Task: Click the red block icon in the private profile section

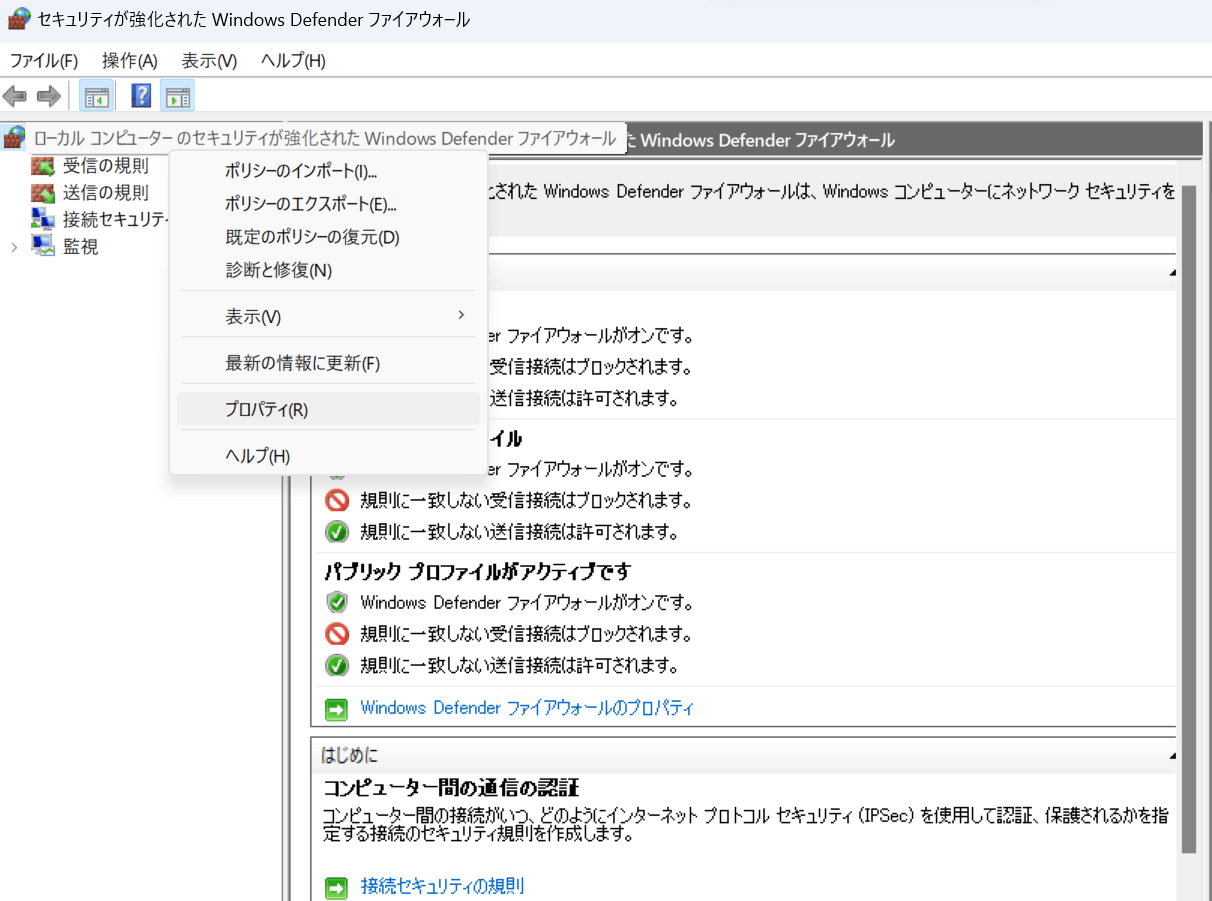Action: point(337,500)
